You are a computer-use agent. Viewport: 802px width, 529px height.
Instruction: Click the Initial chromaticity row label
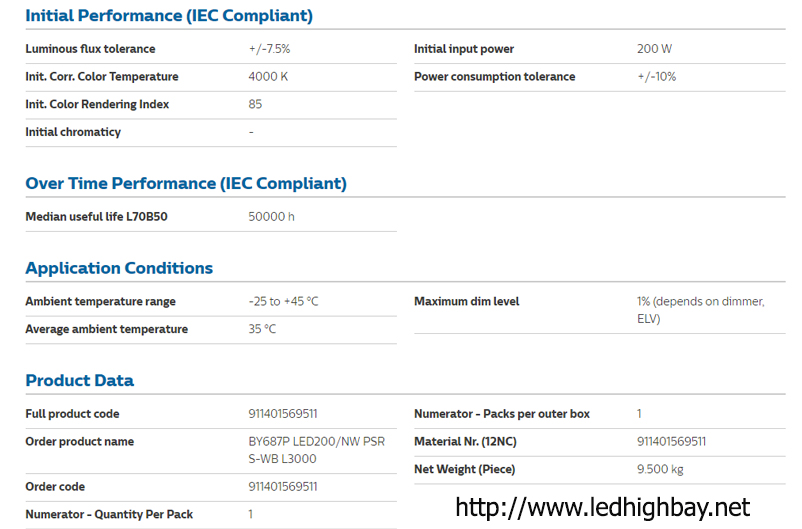[x=73, y=132]
